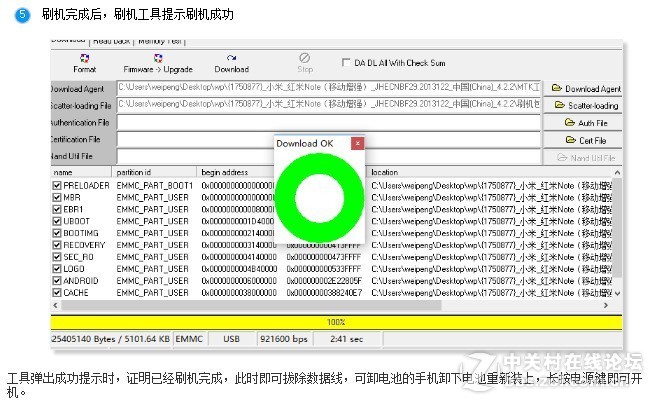Screen dimensions: 666x415
Task: Click the vertical scrollbar down arrow
Action: click(618, 293)
